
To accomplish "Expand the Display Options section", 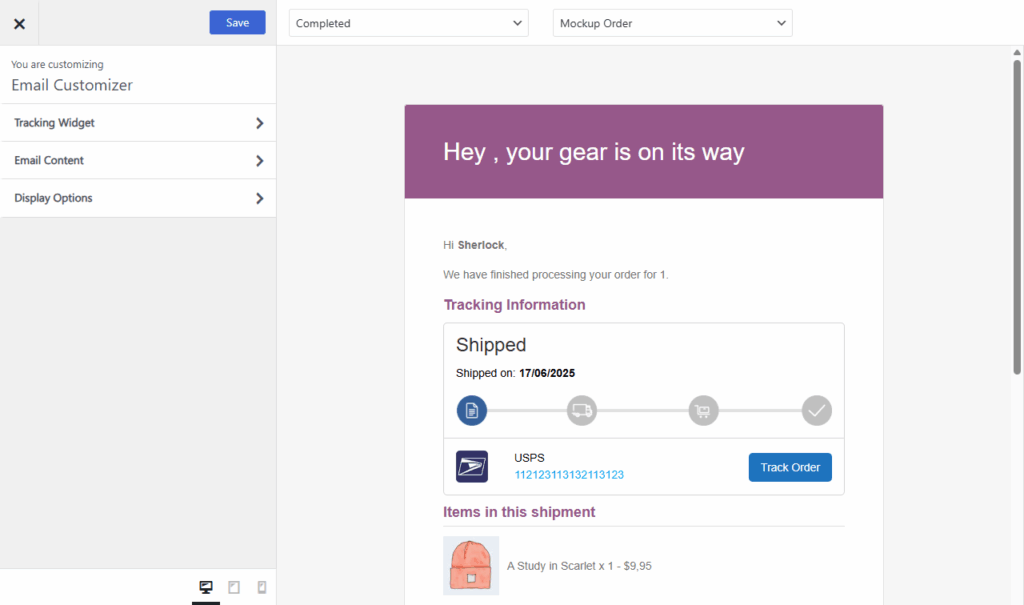I will point(138,198).
